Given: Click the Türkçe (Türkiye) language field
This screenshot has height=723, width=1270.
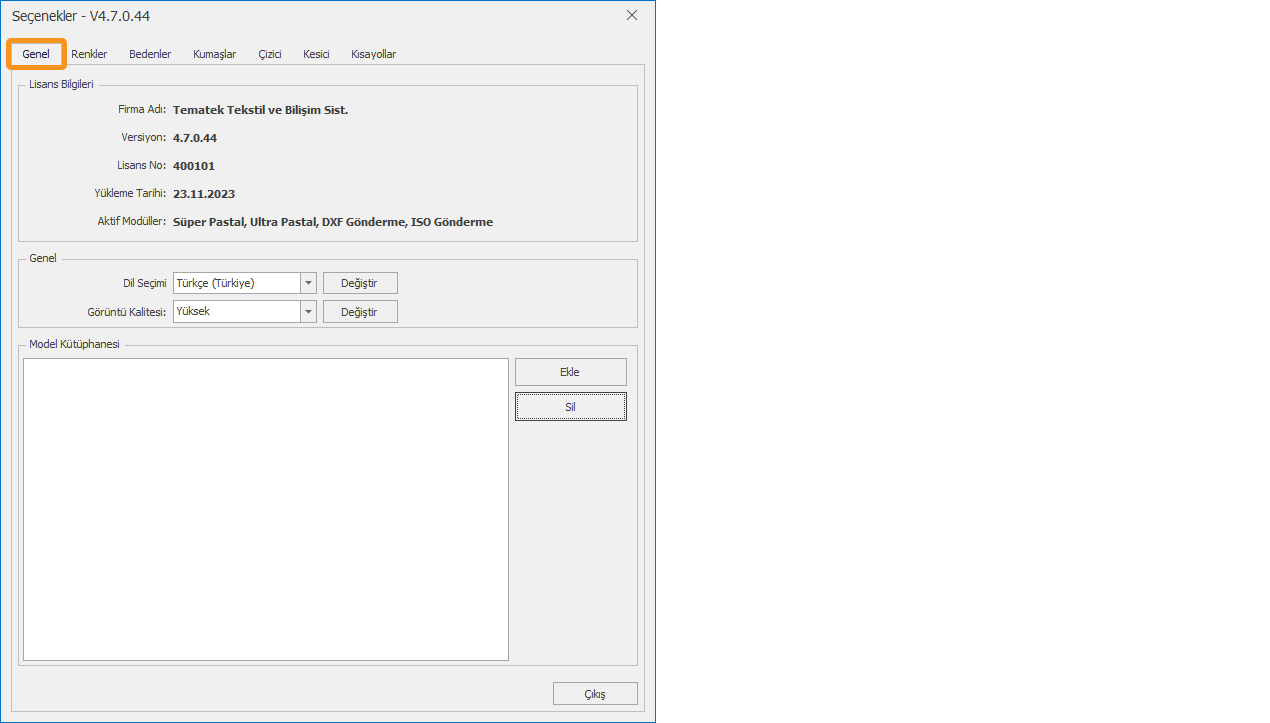Looking at the screenshot, I should pyautogui.click(x=236, y=283).
